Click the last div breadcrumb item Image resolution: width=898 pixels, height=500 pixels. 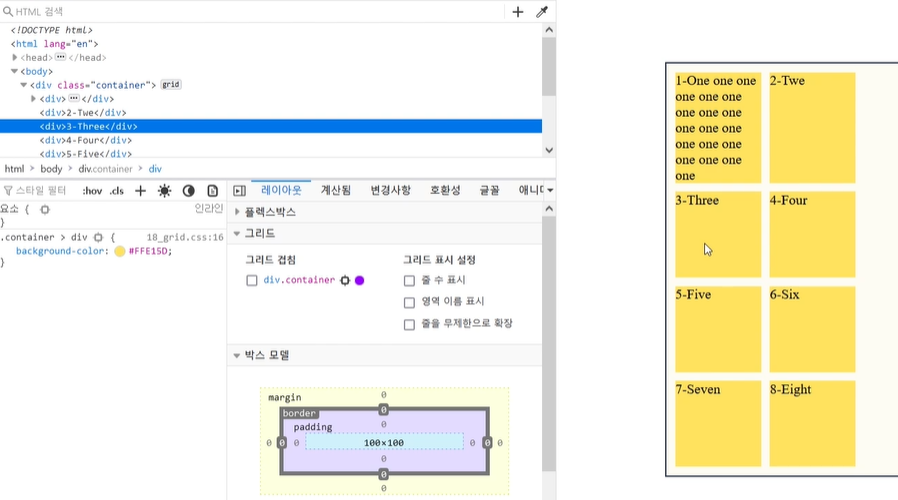pyautogui.click(x=155, y=169)
